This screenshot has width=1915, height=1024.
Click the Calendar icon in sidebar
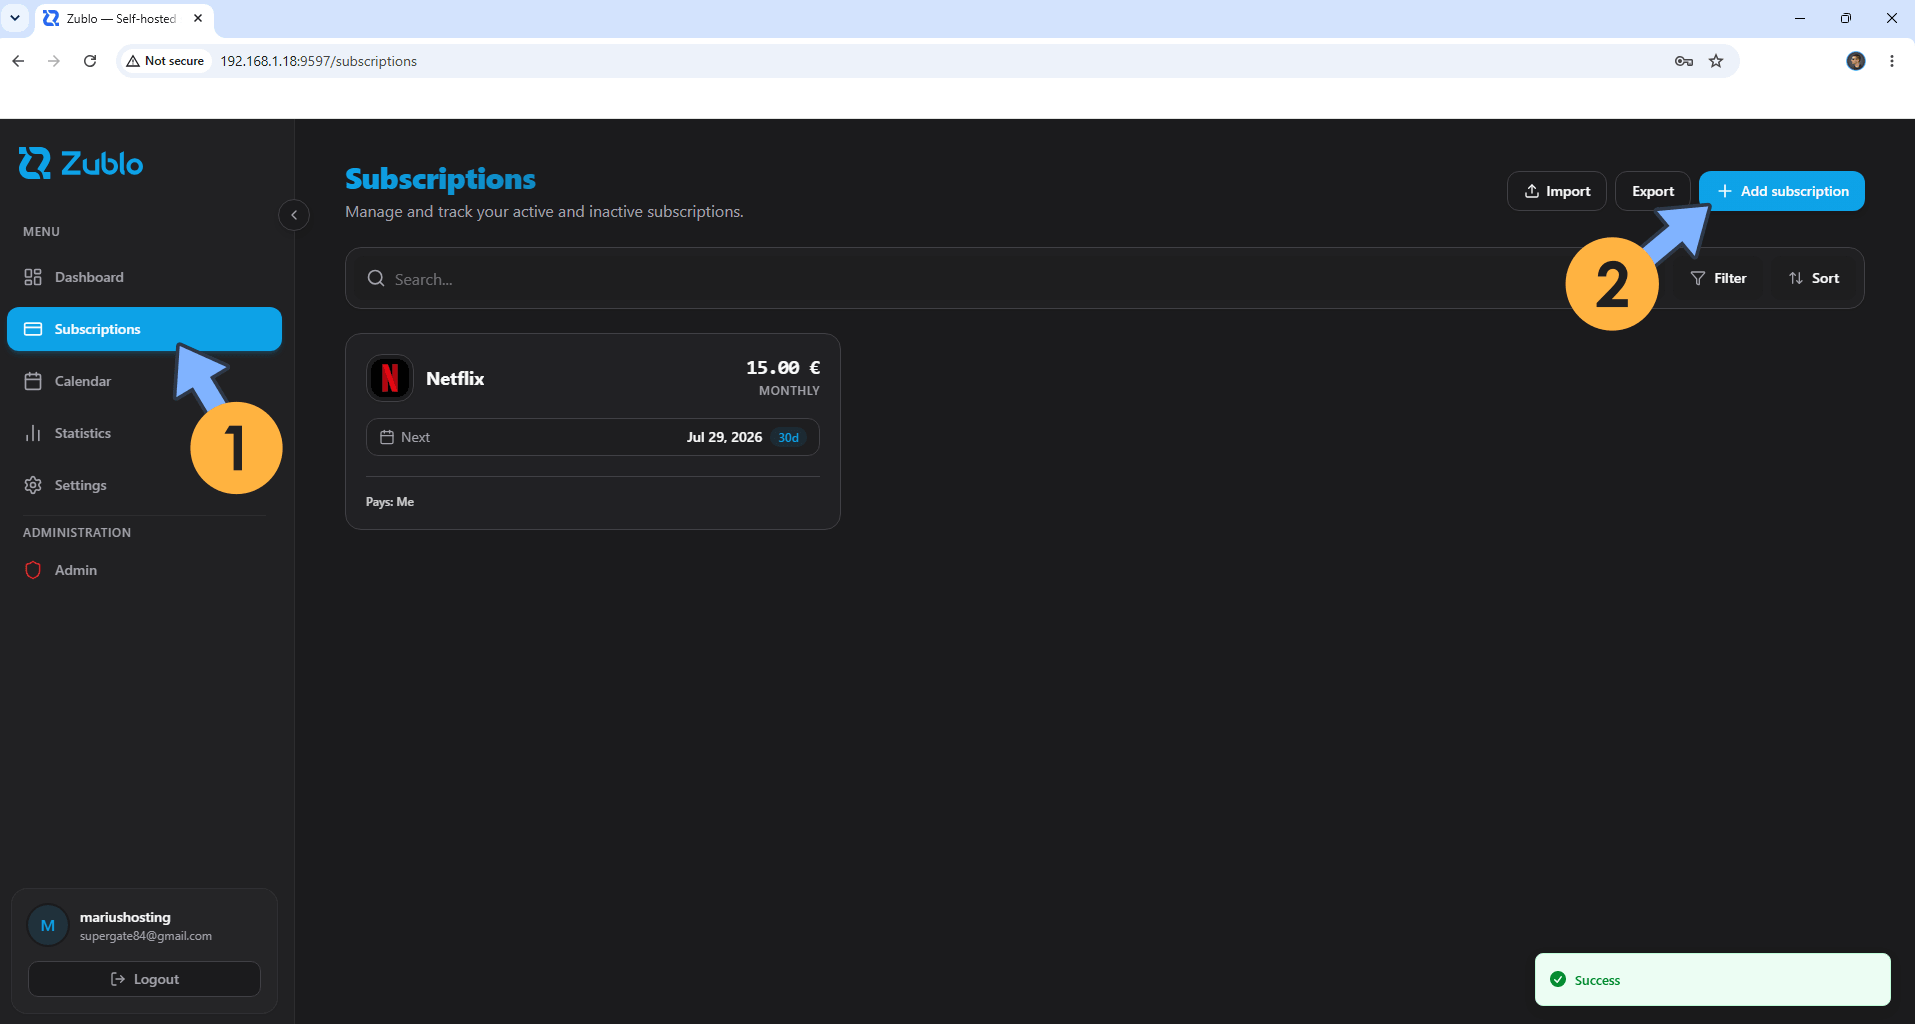(x=33, y=381)
